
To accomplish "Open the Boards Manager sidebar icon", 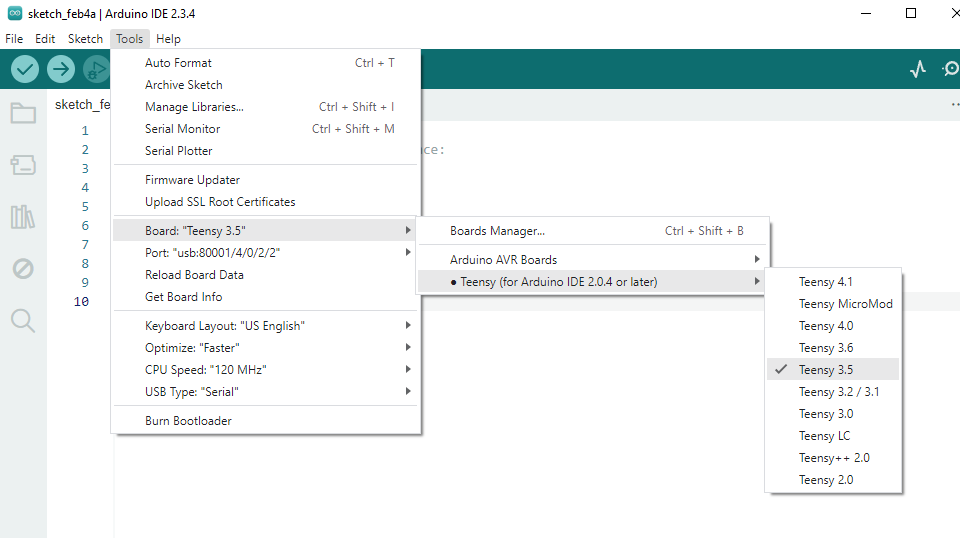I will [x=23, y=165].
